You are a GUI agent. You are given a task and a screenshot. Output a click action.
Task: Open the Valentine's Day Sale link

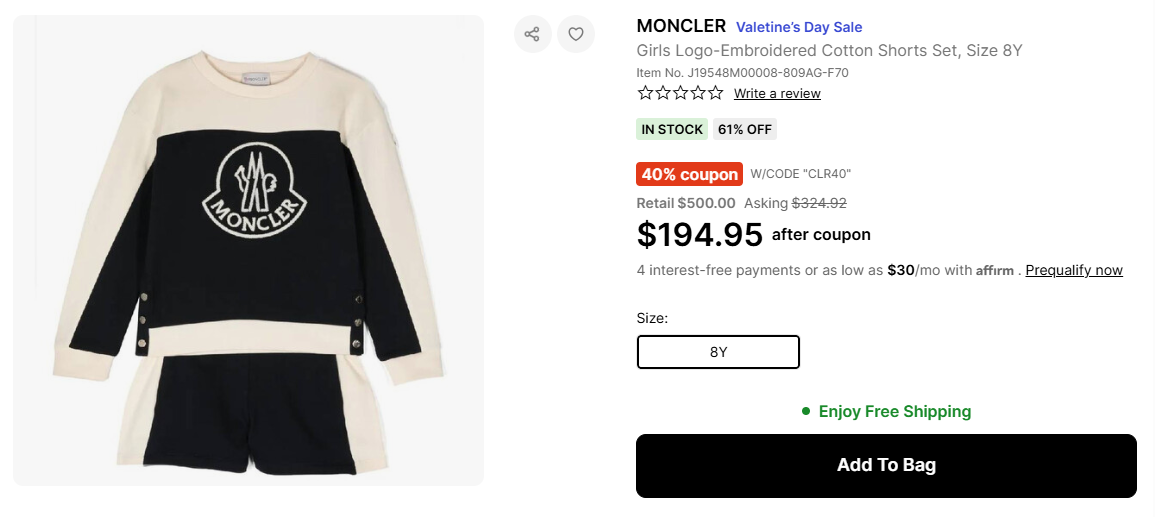pyautogui.click(x=799, y=27)
